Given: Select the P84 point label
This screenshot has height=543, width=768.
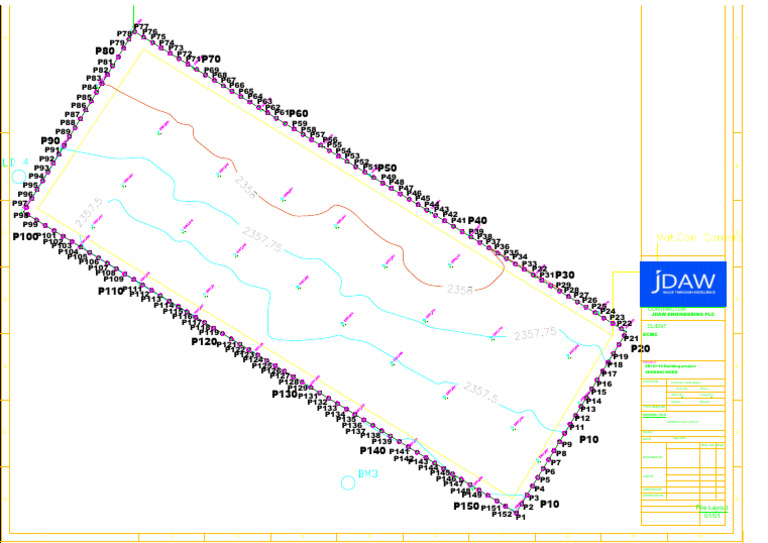Looking at the screenshot, I should [x=89, y=88].
